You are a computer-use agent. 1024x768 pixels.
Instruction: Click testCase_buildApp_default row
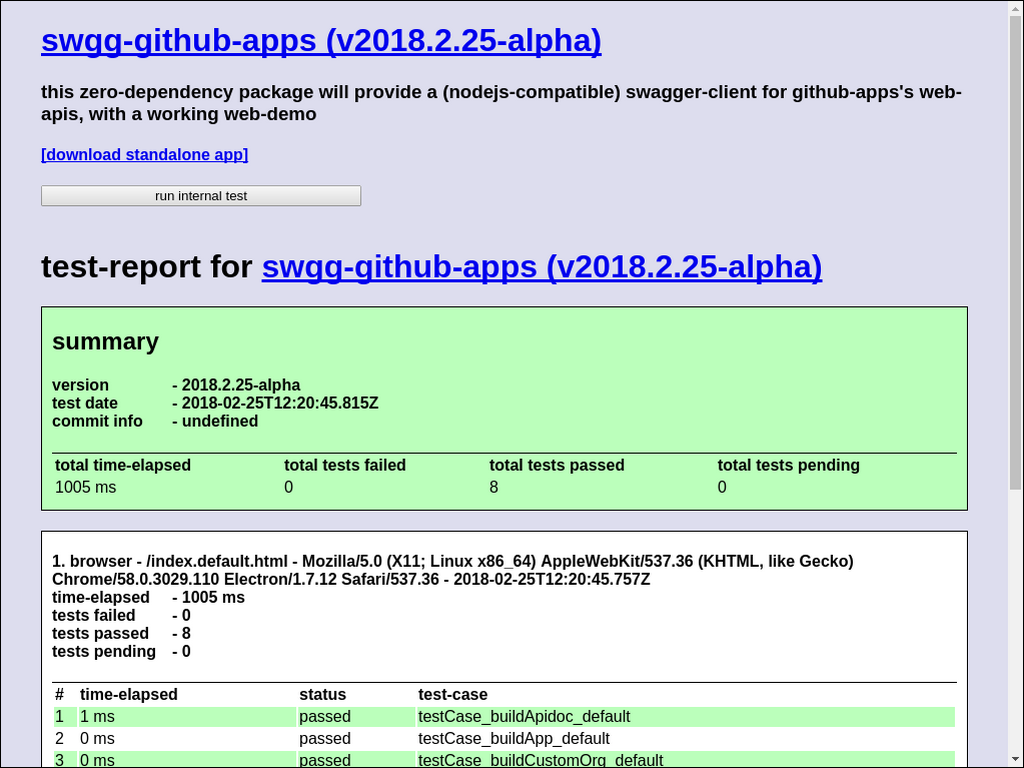[x=504, y=739]
